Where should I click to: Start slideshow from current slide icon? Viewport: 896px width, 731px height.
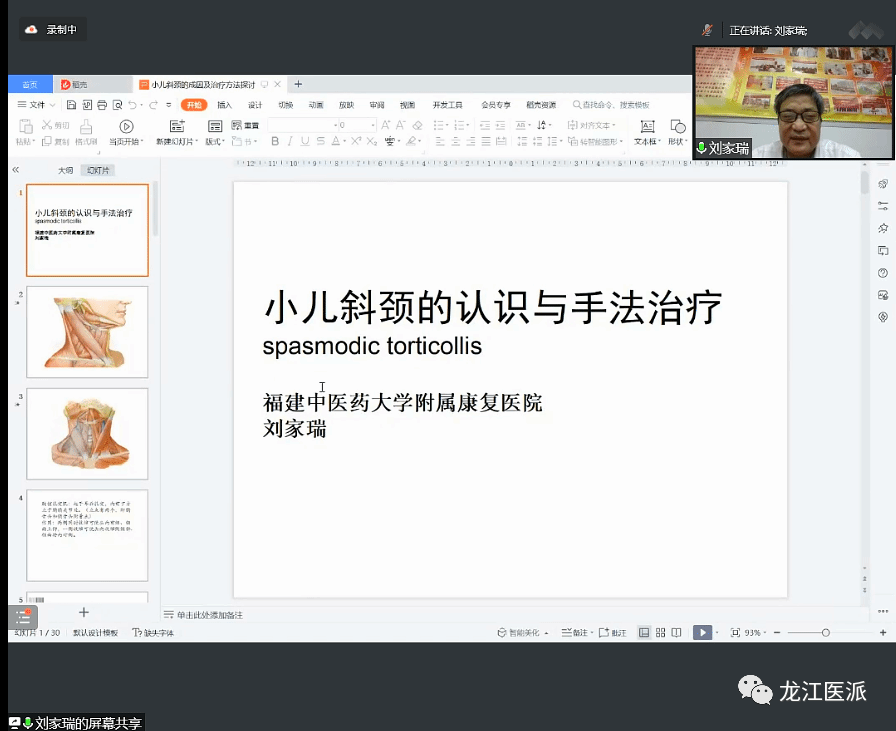point(126,127)
